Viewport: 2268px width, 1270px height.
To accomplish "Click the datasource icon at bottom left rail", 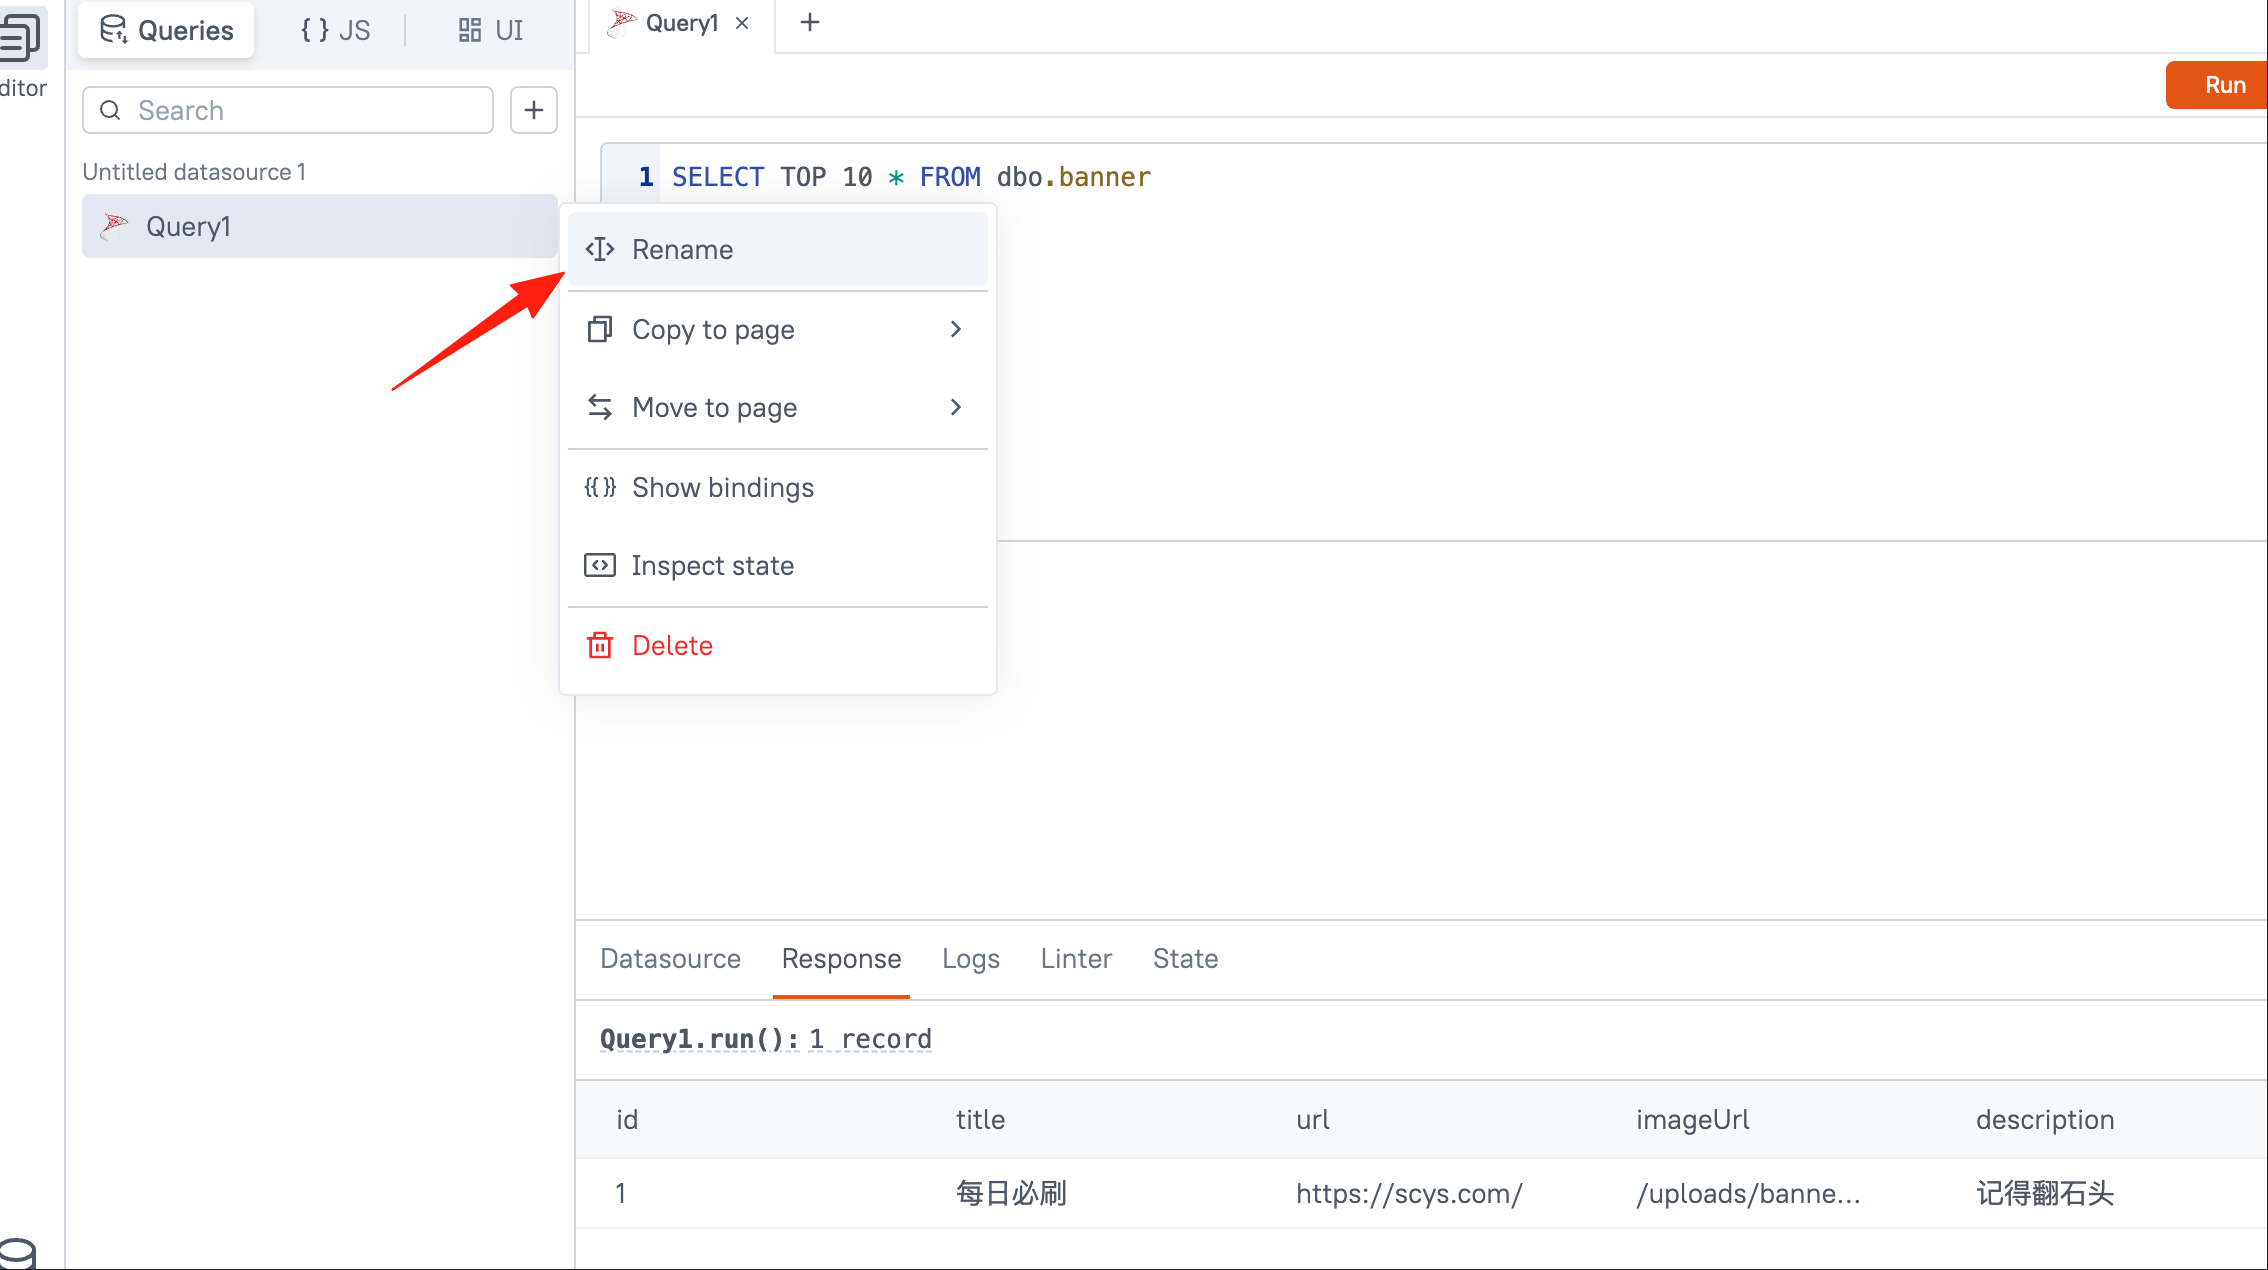I will pyautogui.click(x=18, y=1252).
